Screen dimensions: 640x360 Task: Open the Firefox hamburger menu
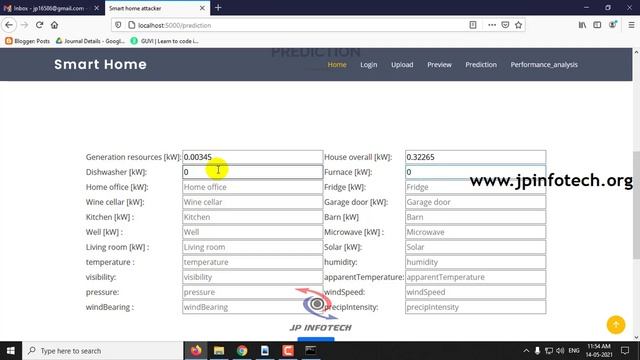point(631,25)
